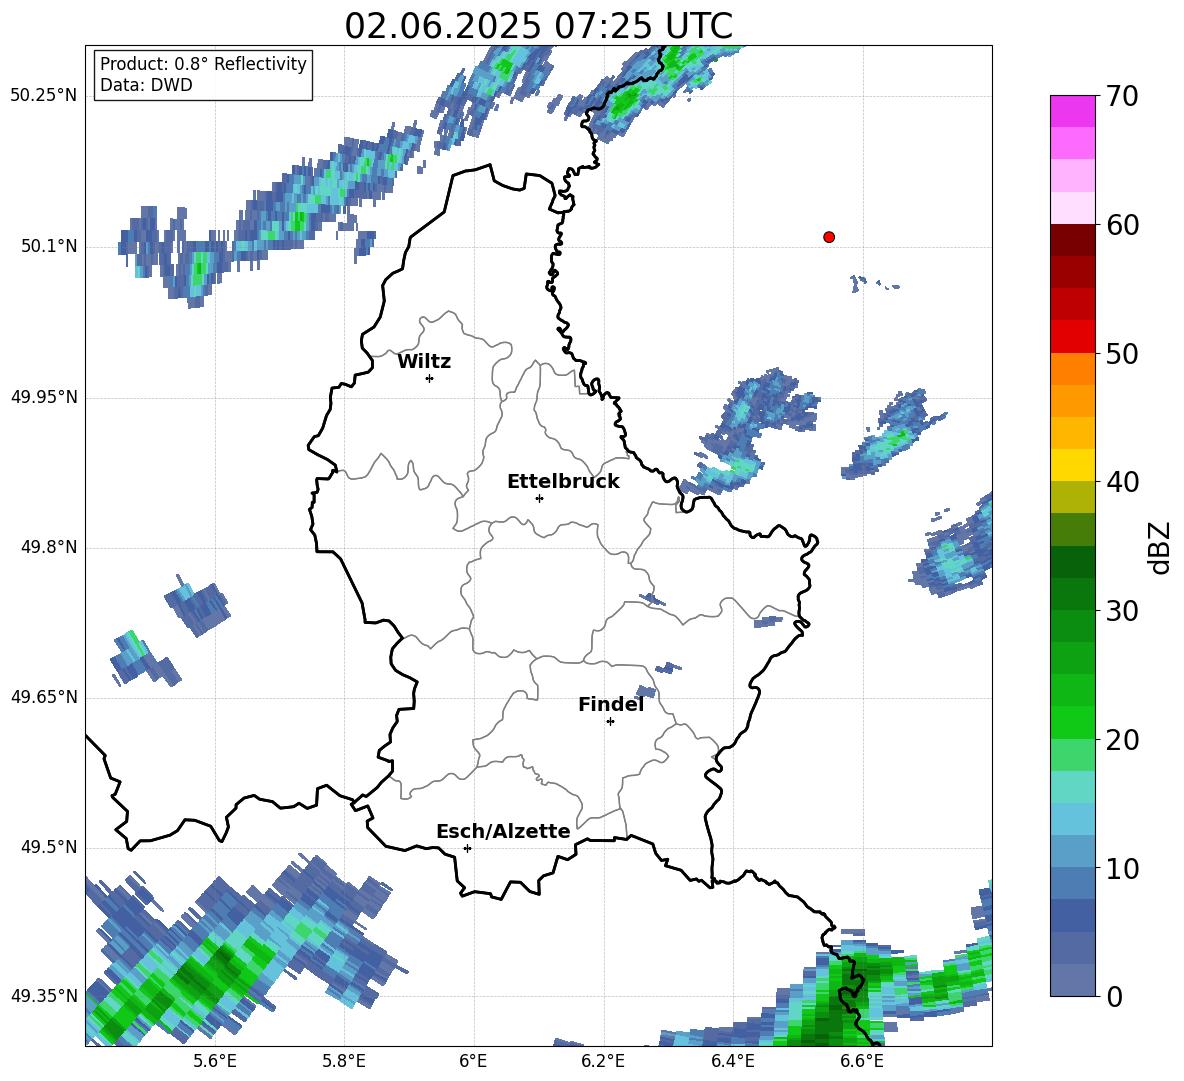Click the 30 value on colorbar
The width and height of the screenshot is (1184, 1081).
pyautogui.click(x=1121, y=611)
